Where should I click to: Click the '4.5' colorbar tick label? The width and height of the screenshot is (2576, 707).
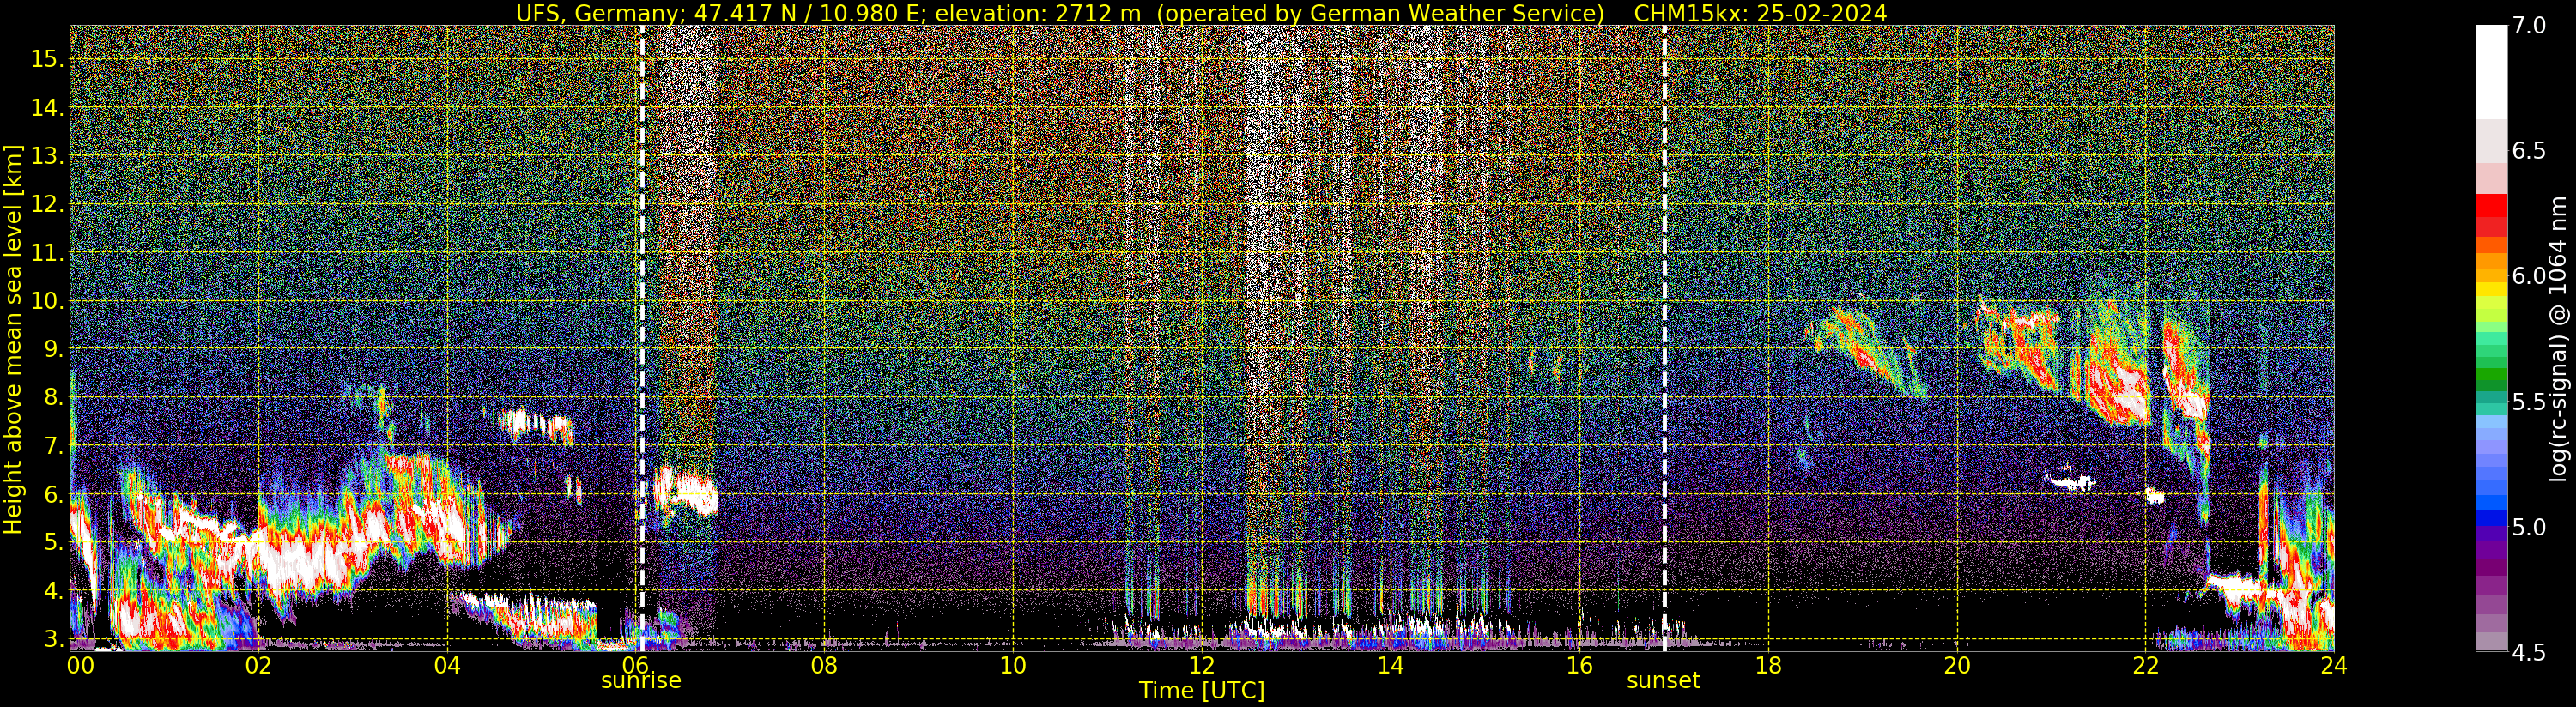pyautogui.click(x=2529, y=652)
